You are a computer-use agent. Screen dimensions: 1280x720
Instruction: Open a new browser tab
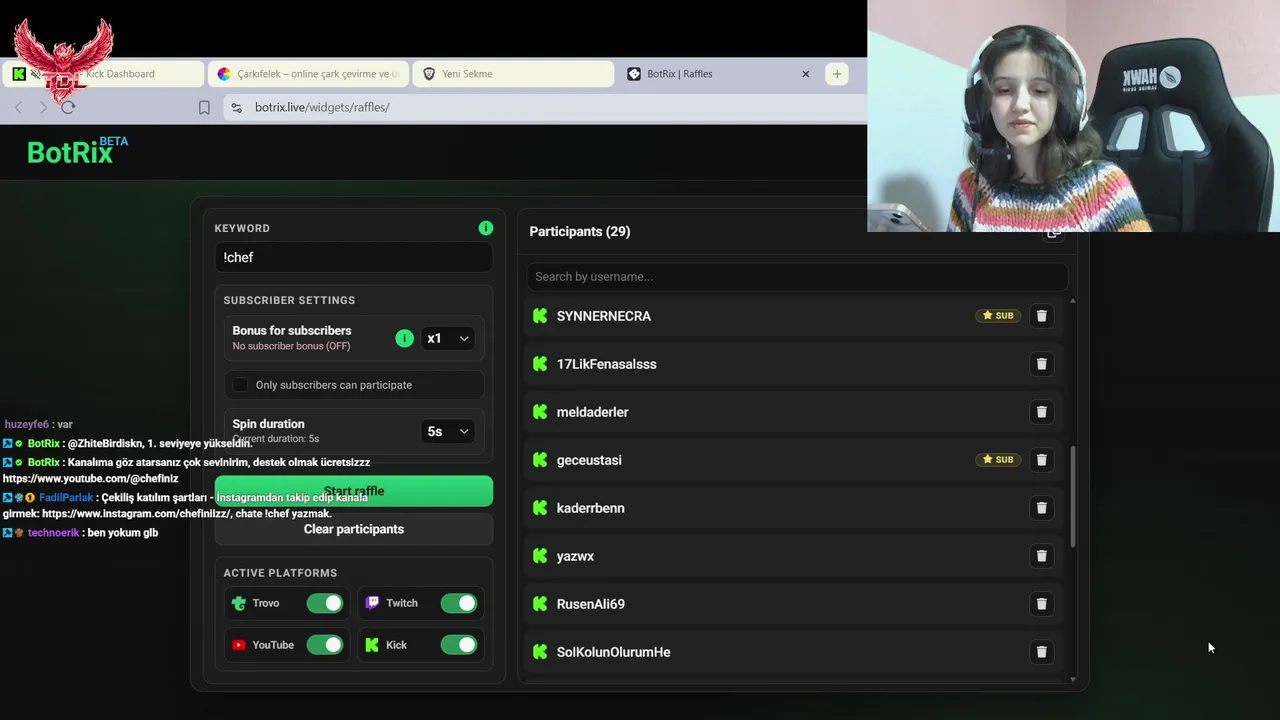click(837, 74)
